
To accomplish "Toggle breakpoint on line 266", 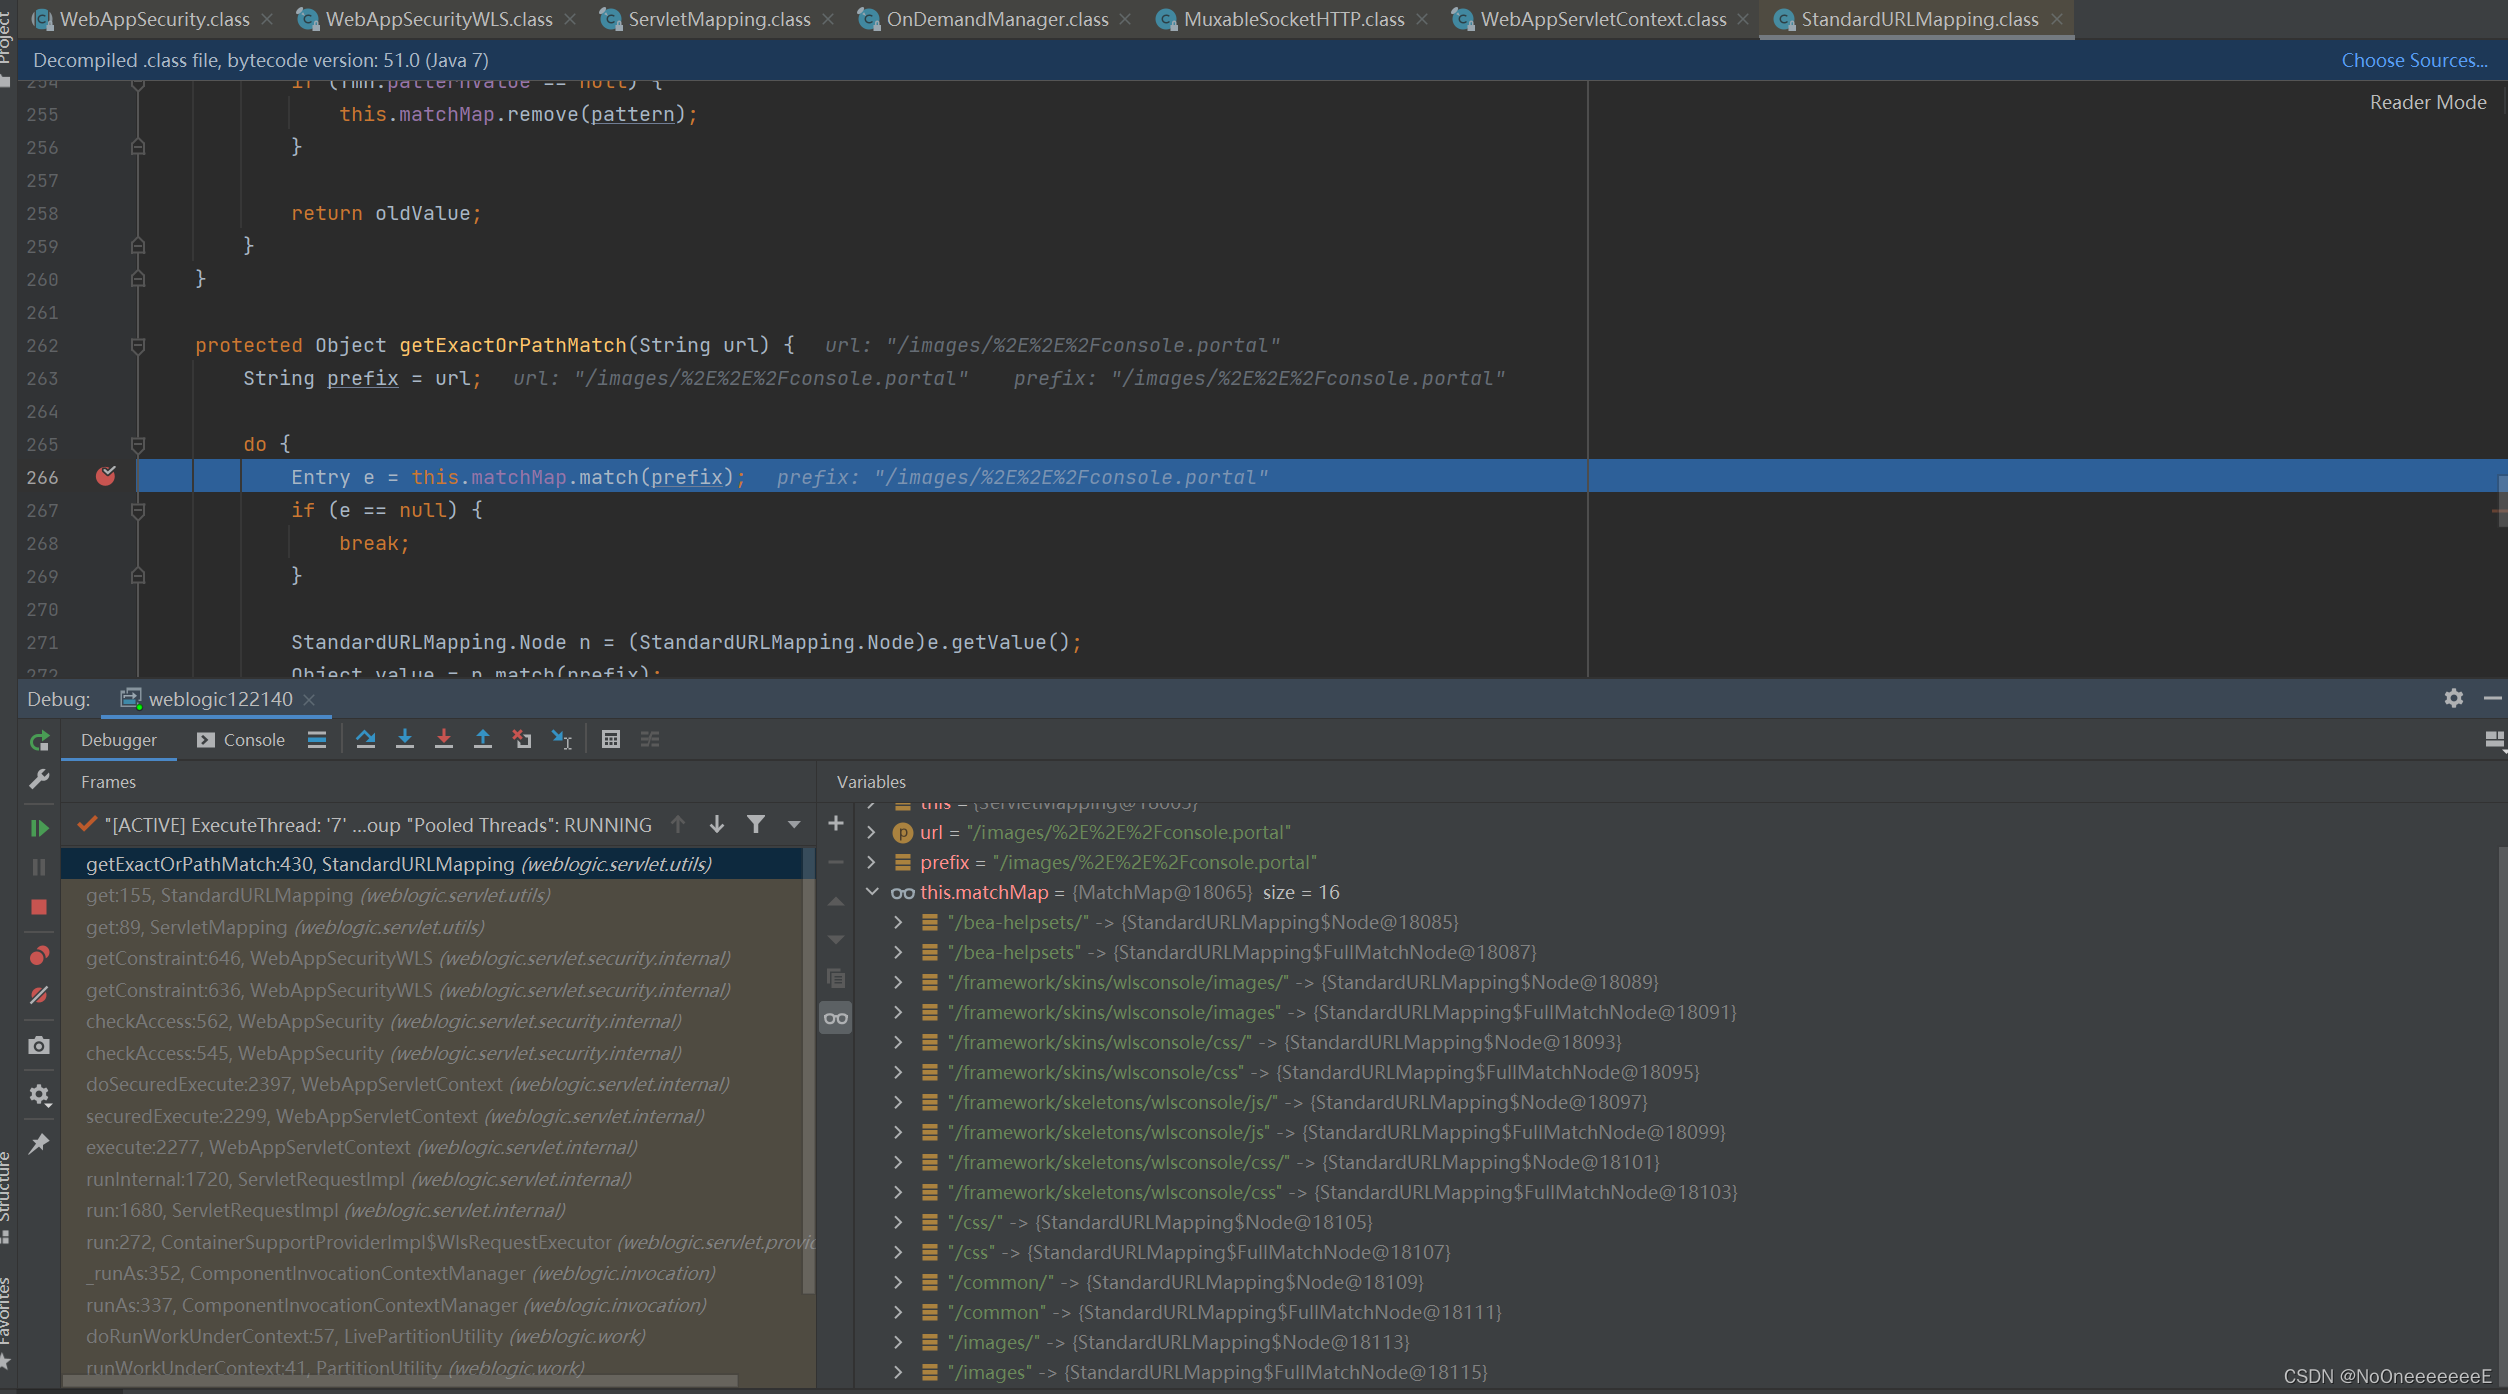I will point(106,477).
